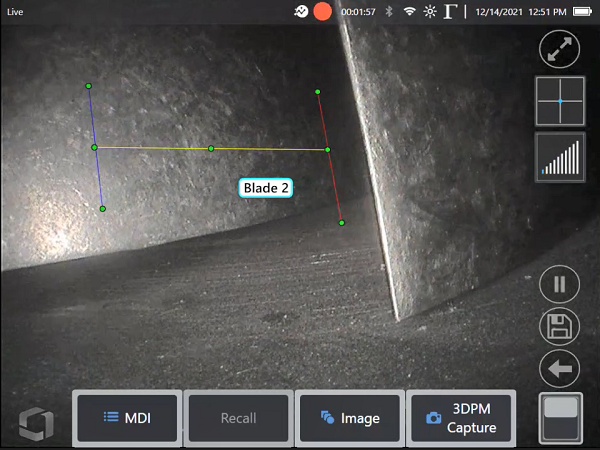Select the crosshair grid icon
Image resolution: width=600 pixels, height=450 pixels.
pyautogui.click(x=559, y=102)
